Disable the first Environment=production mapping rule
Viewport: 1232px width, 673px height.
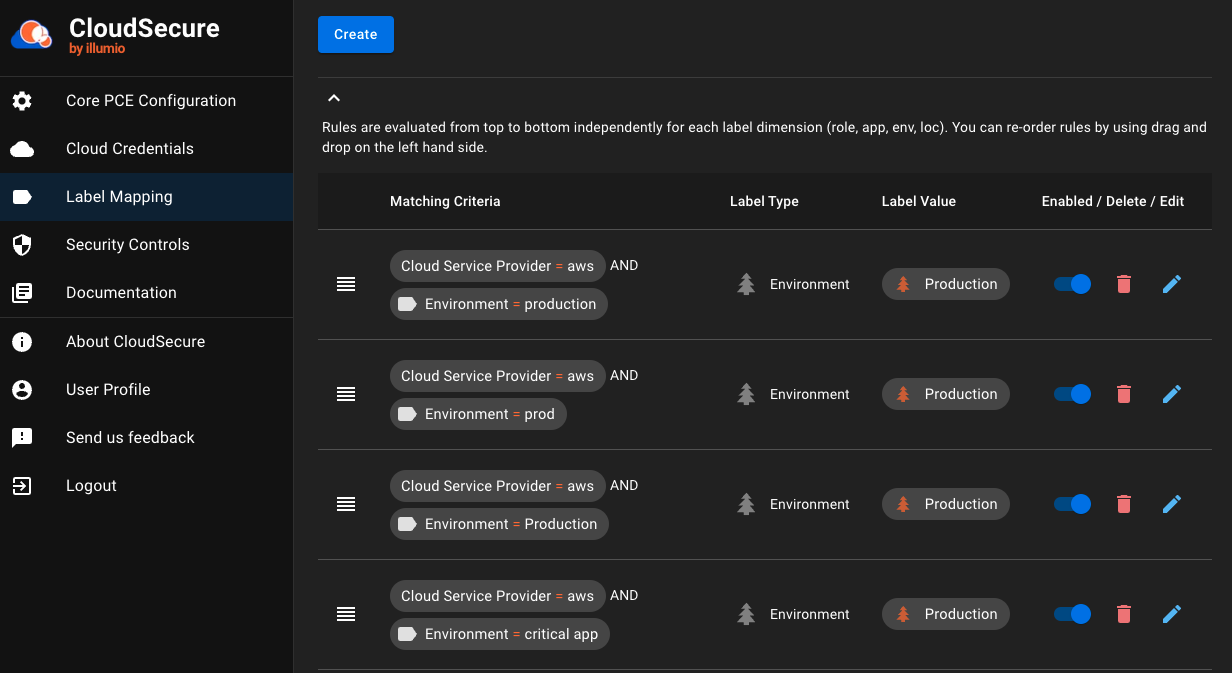pyautogui.click(x=1072, y=284)
